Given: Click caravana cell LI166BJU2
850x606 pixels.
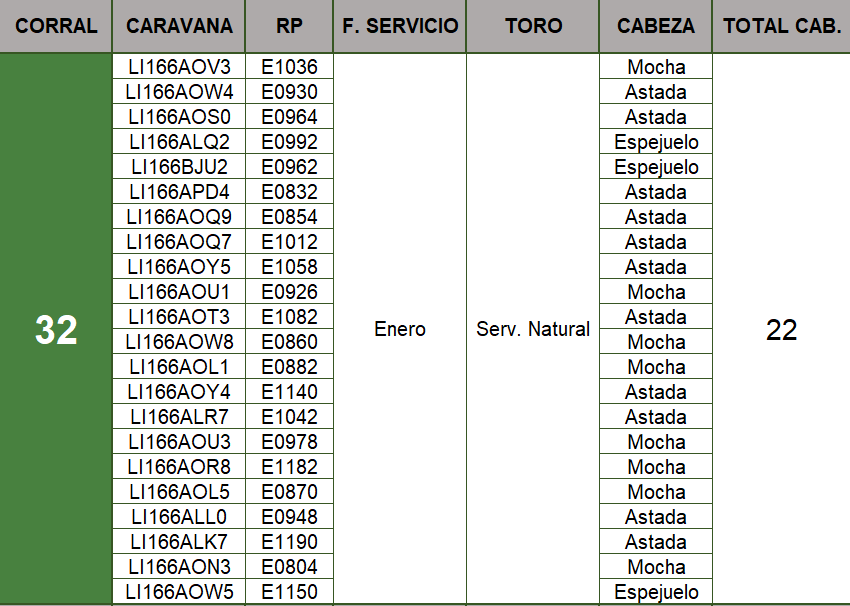Looking at the screenshot, I should [179, 167].
